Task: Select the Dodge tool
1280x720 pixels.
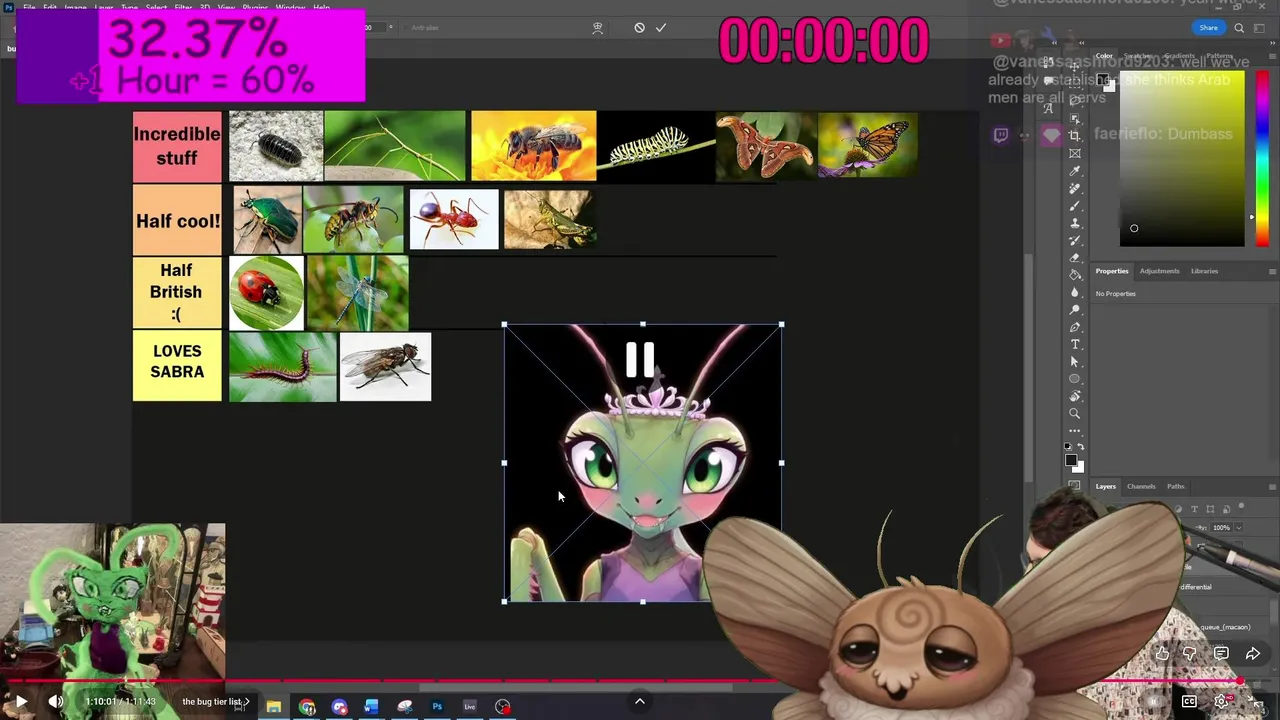Action: pyautogui.click(x=1075, y=309)
